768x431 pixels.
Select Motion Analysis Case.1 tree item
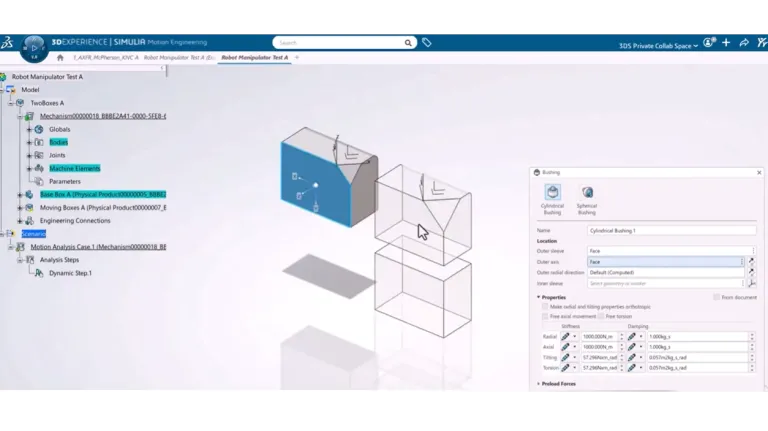(98, 247)
